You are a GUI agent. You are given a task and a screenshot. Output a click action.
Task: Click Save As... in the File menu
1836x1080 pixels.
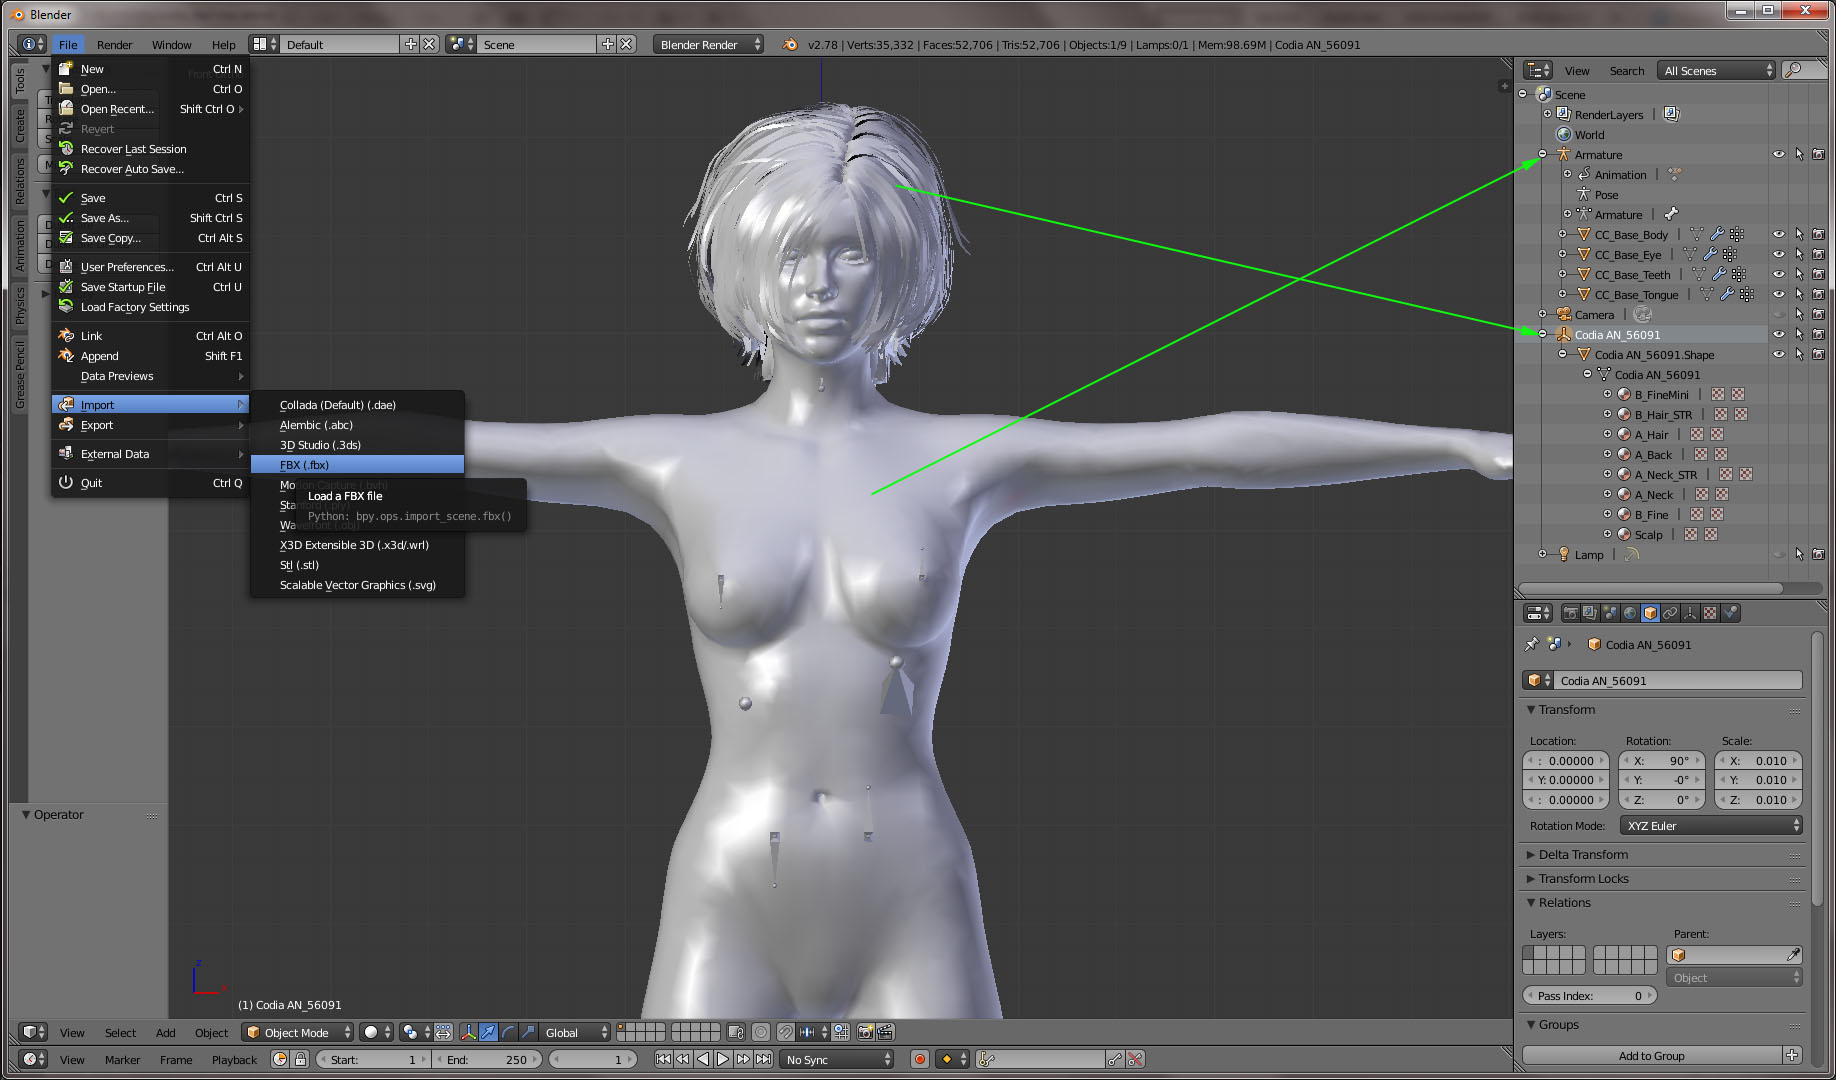pos(150,217)
